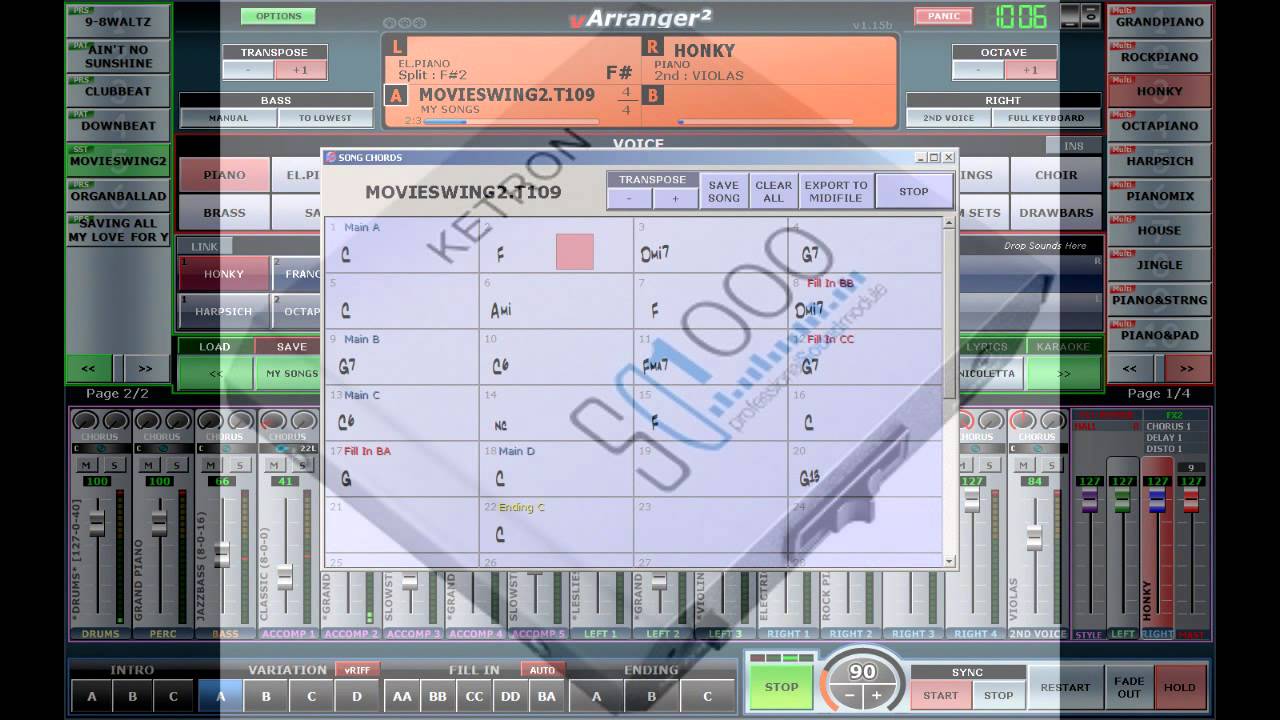The height and width of the screenshot is (720, 1280).
Task: Click left knob on PERC channel
Action: 148,421
